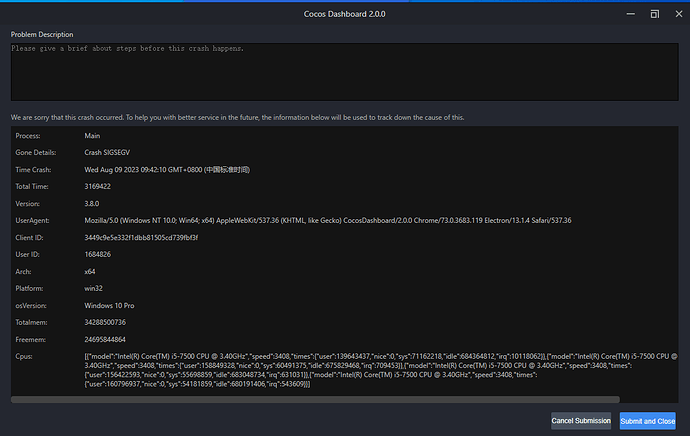Screen dimensions: 690x436
Task: Click the Cocos Dashboard 2.0.0 title
Action: point(344,14)
